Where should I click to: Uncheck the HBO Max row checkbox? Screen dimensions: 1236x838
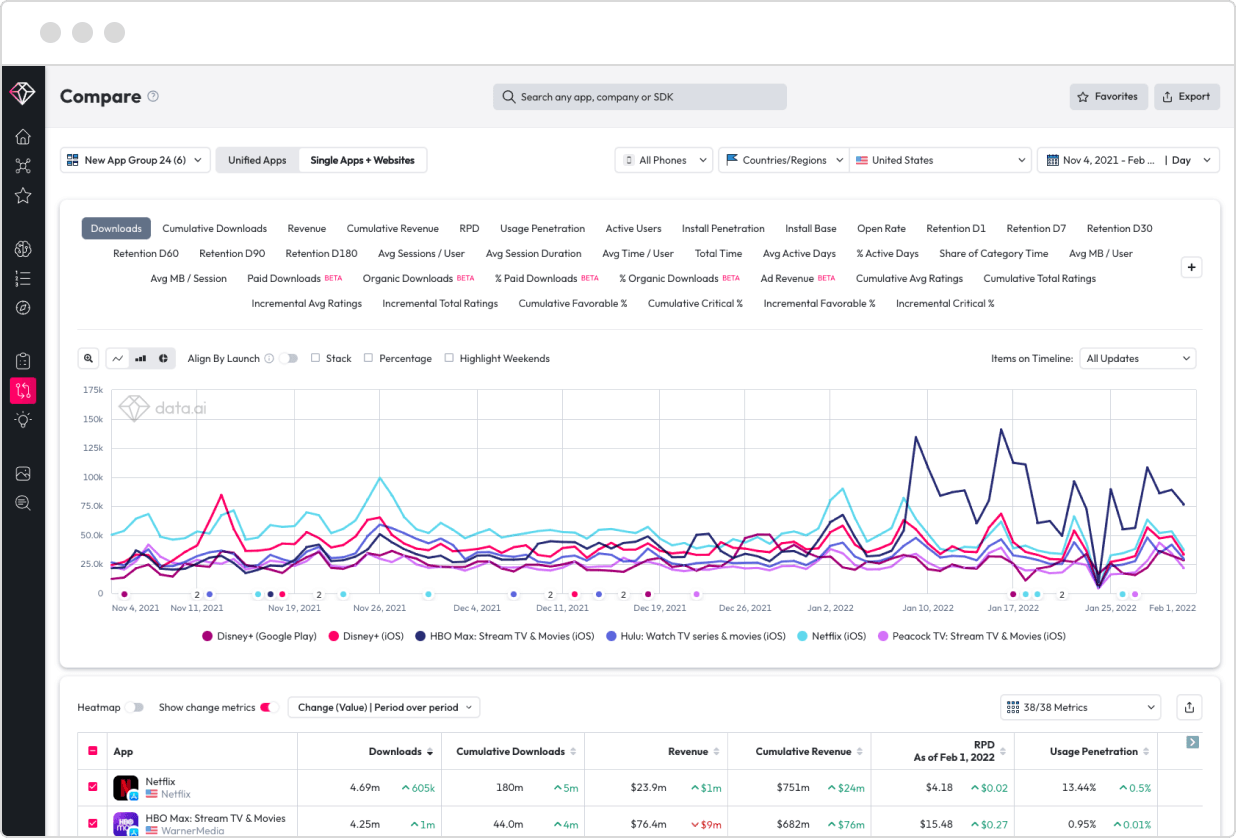coord(93,823)
